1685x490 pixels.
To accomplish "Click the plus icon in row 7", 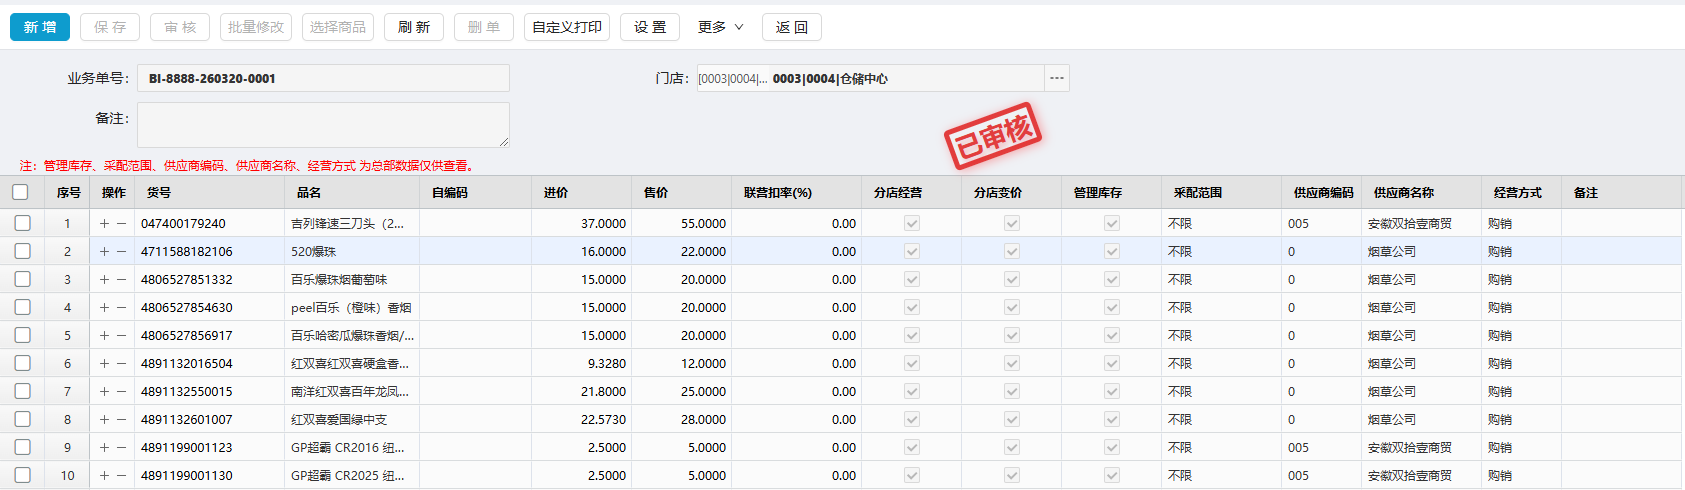I will 104,392.
